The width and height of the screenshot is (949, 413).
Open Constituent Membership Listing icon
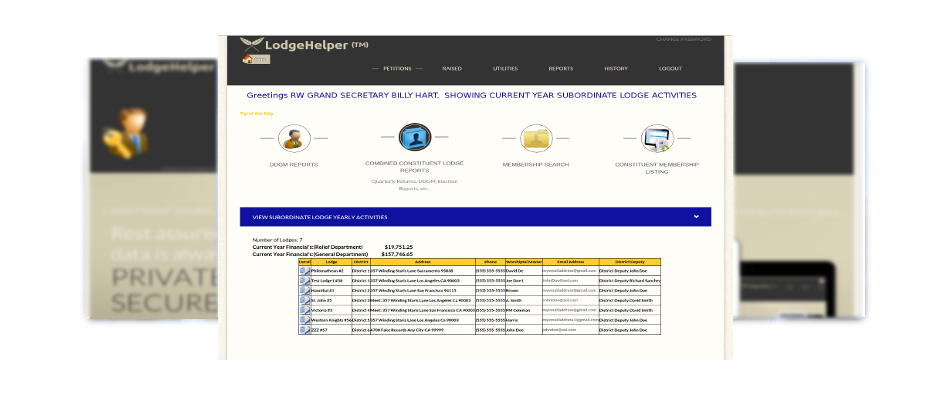pyautogui.click(x=657, y=138)
